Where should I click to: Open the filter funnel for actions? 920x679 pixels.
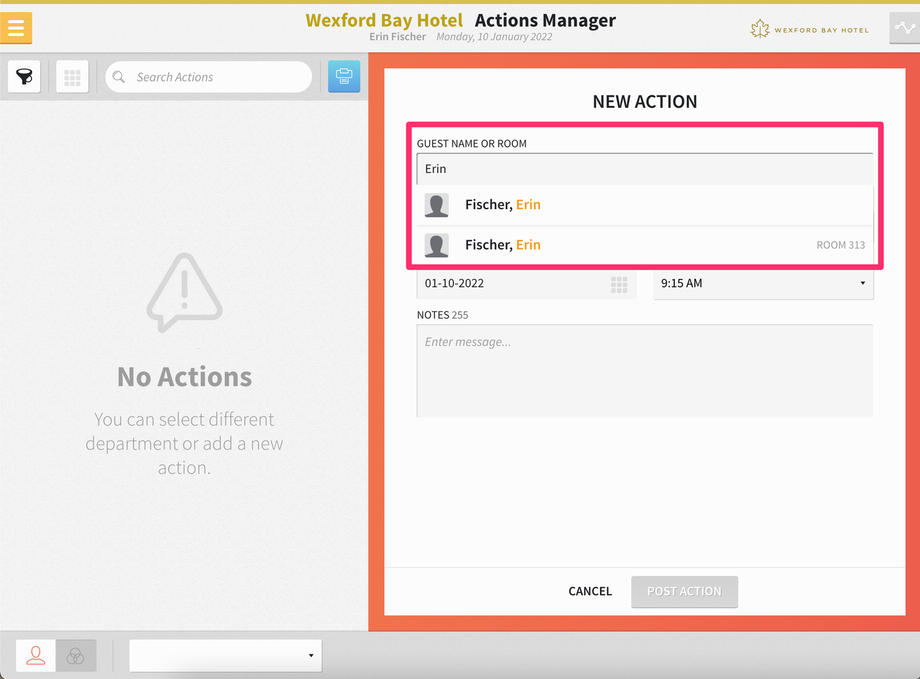coord(24,76)
